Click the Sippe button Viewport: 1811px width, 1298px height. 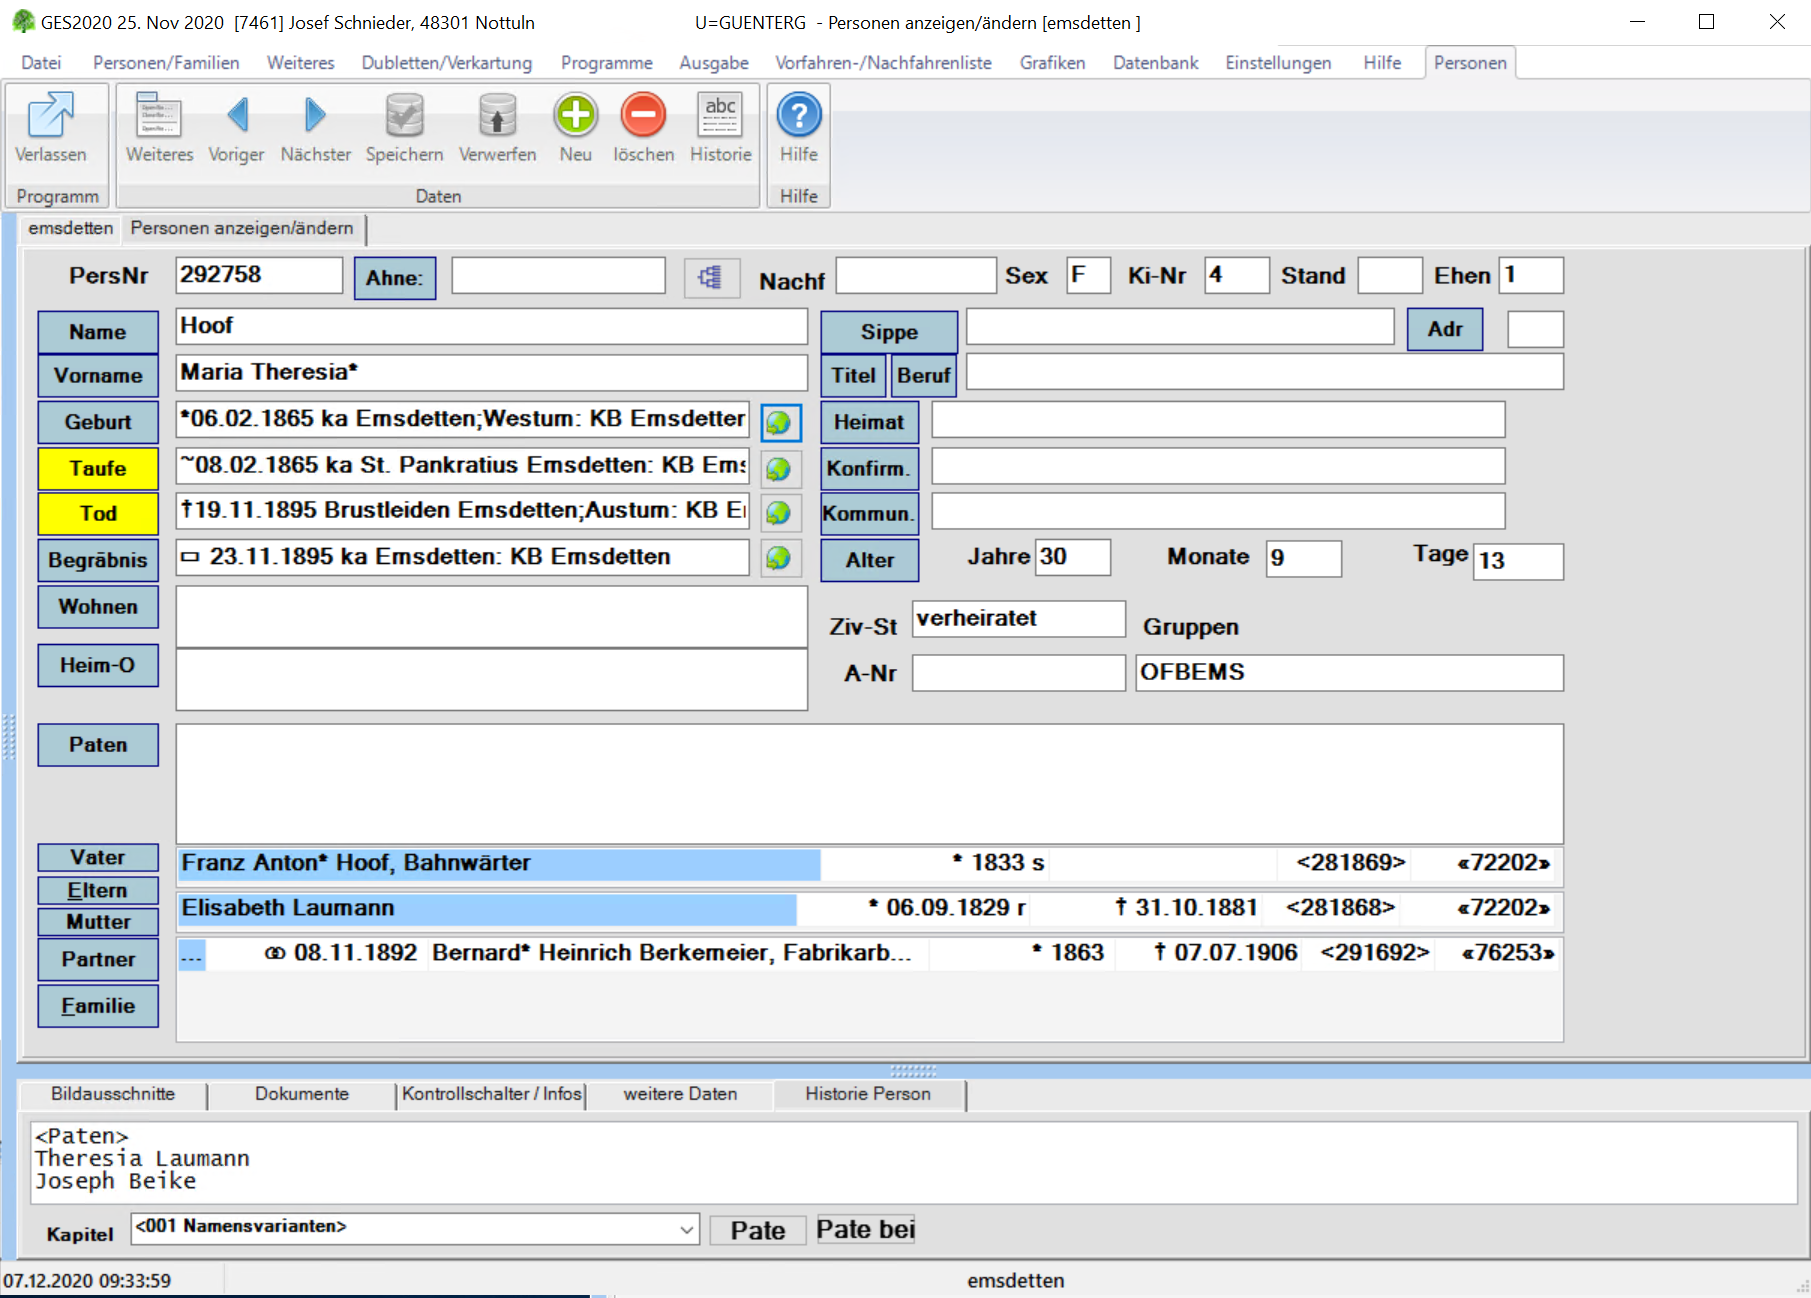pos(889,332)
